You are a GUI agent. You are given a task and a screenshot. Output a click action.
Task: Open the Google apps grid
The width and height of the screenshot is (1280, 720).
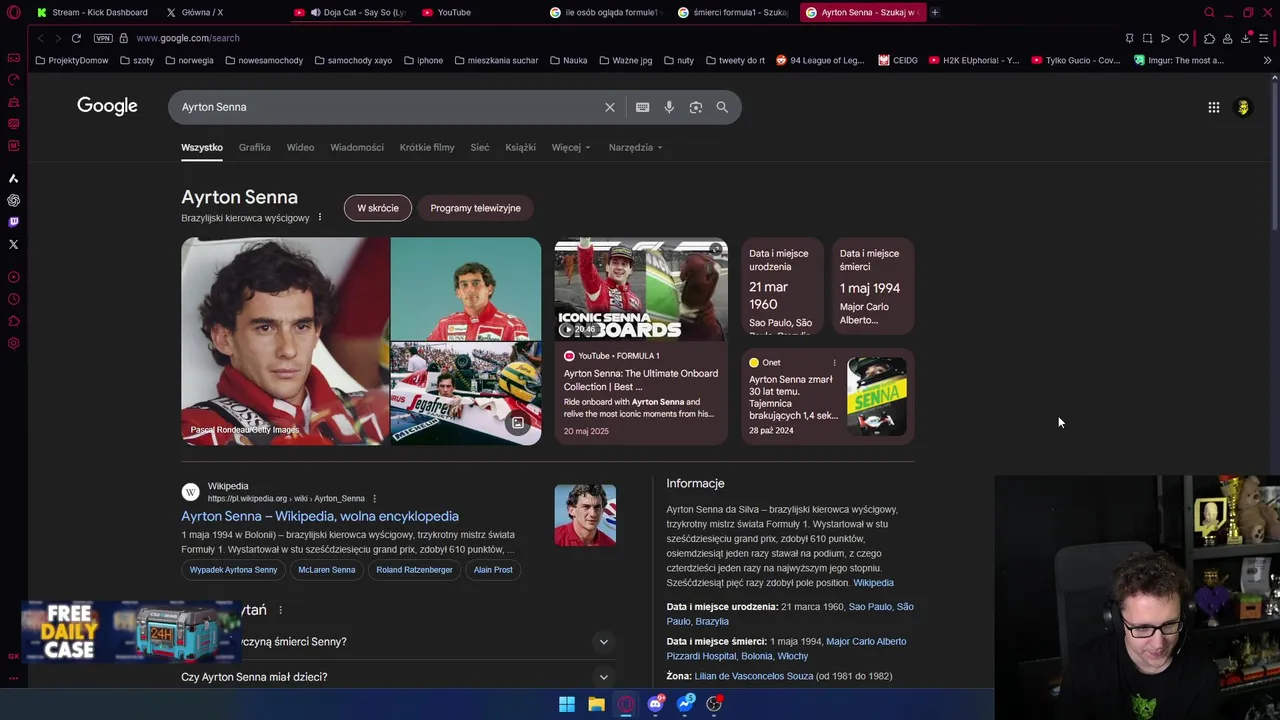(x=1214, y=107)
